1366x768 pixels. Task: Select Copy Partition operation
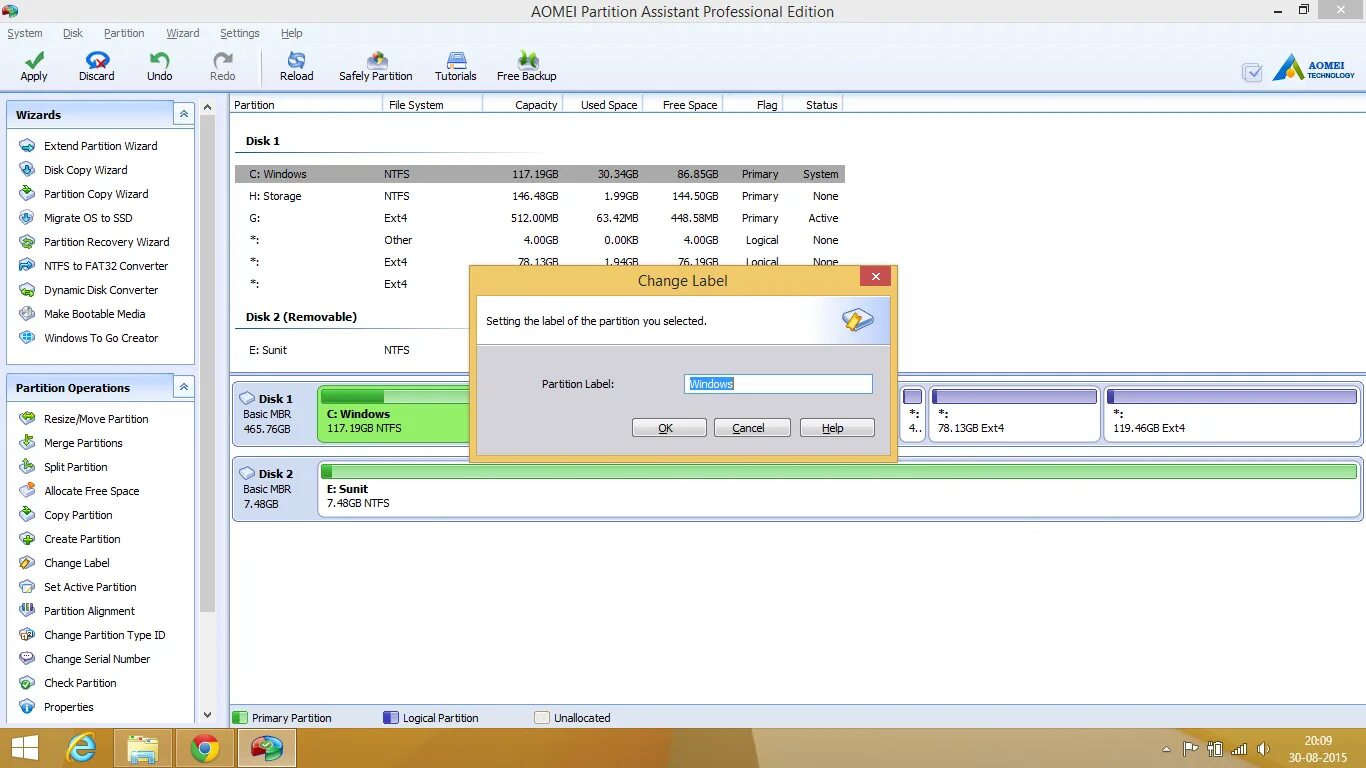[x=78, y=515]
